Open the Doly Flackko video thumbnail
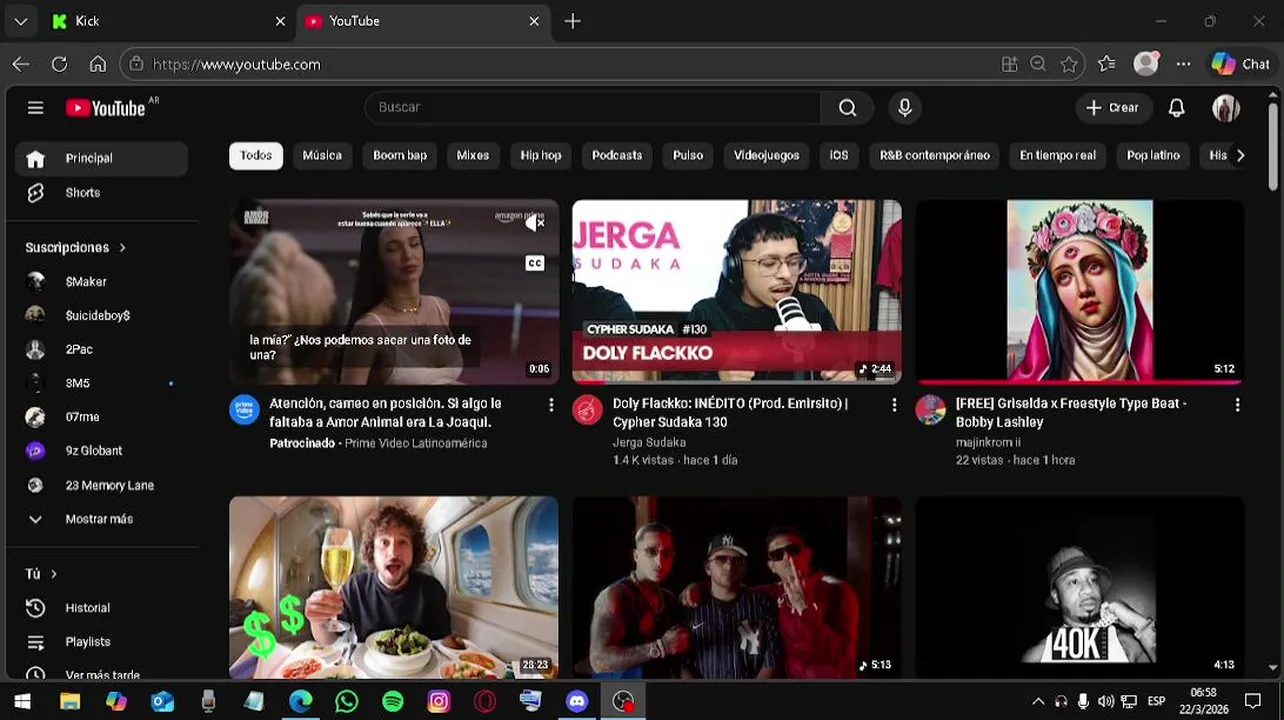Screen dimensions: 1284x720 (737, 292)
